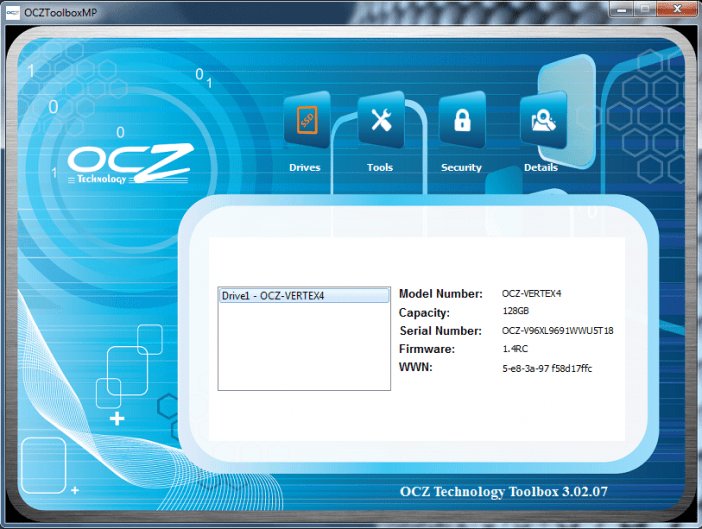The height and width of the screenshot is (529, 702).
Task: Click the OCZ app icon in title bar
Action: click(13, 13)
